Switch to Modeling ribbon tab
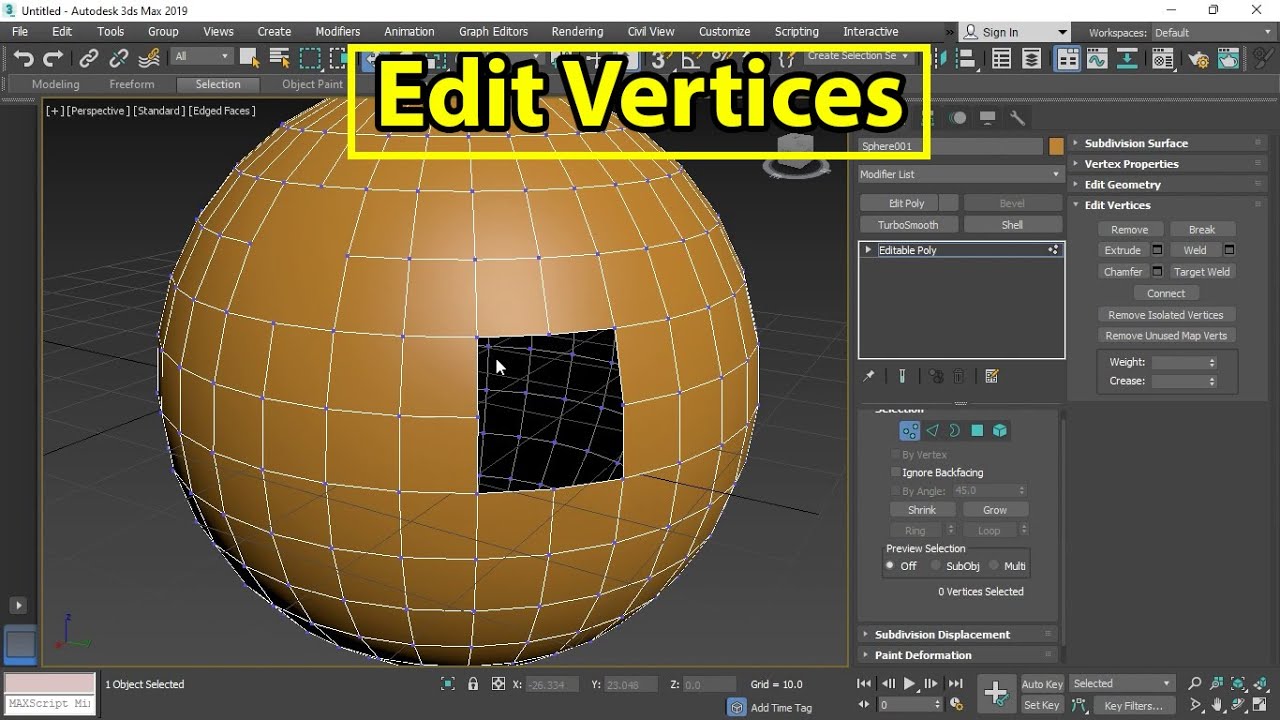The width and height of the screenshot is (1280, 720). [x=55, y=84]
